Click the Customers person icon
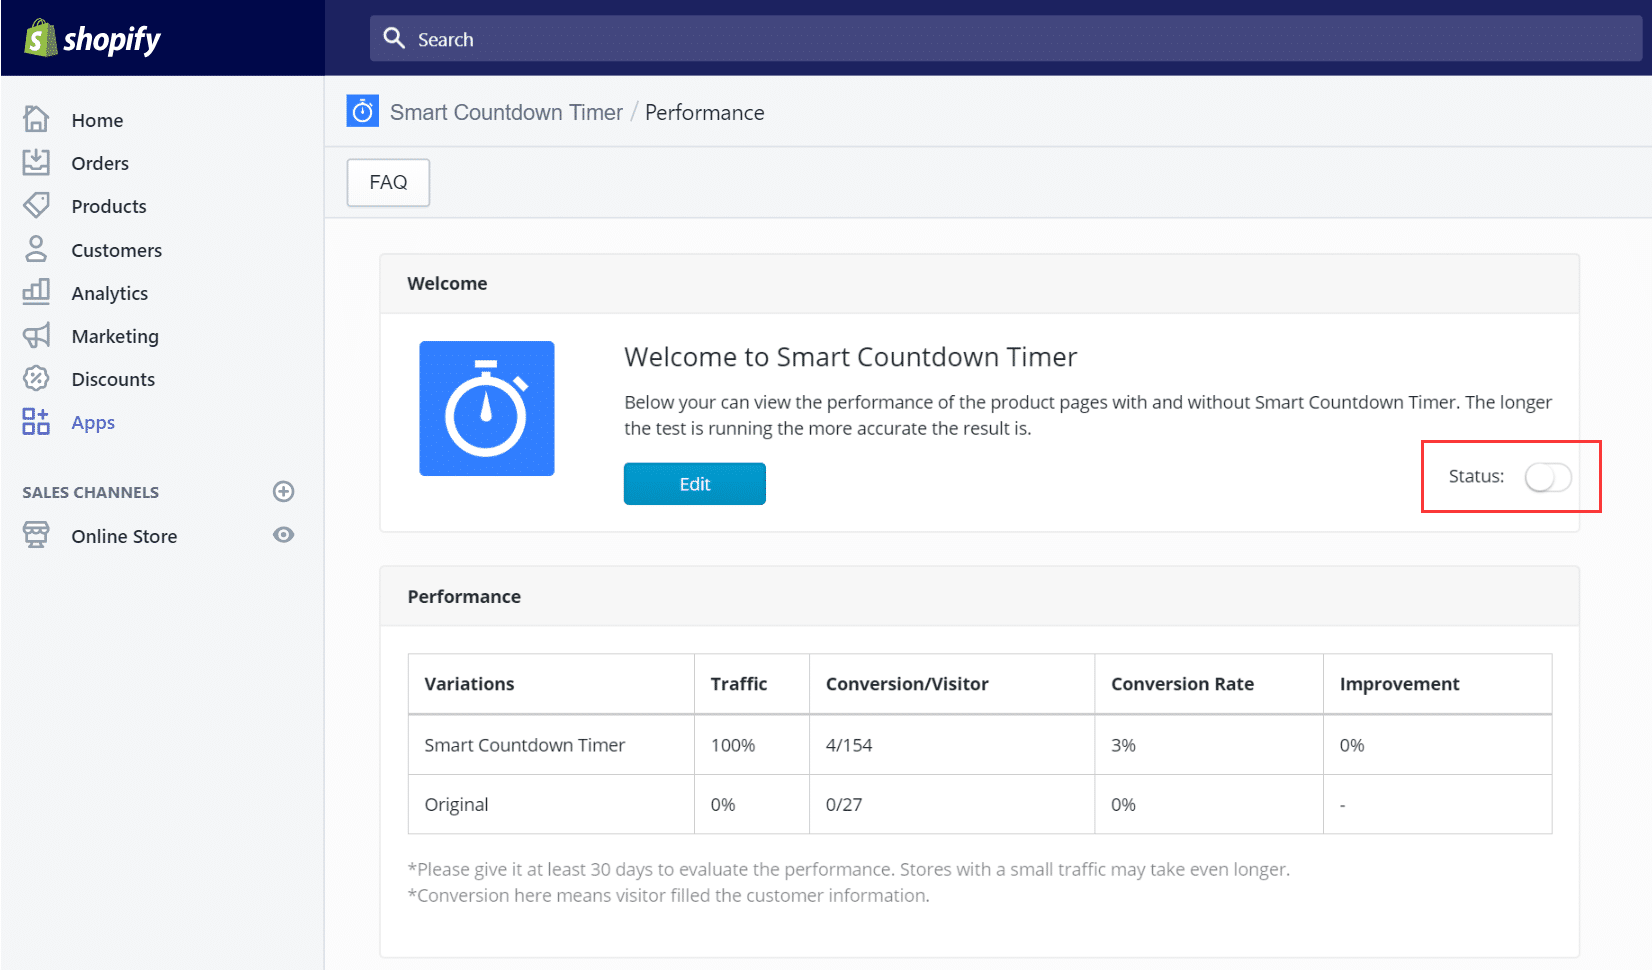Screen dimensions: 1652x970 [36, 249]
